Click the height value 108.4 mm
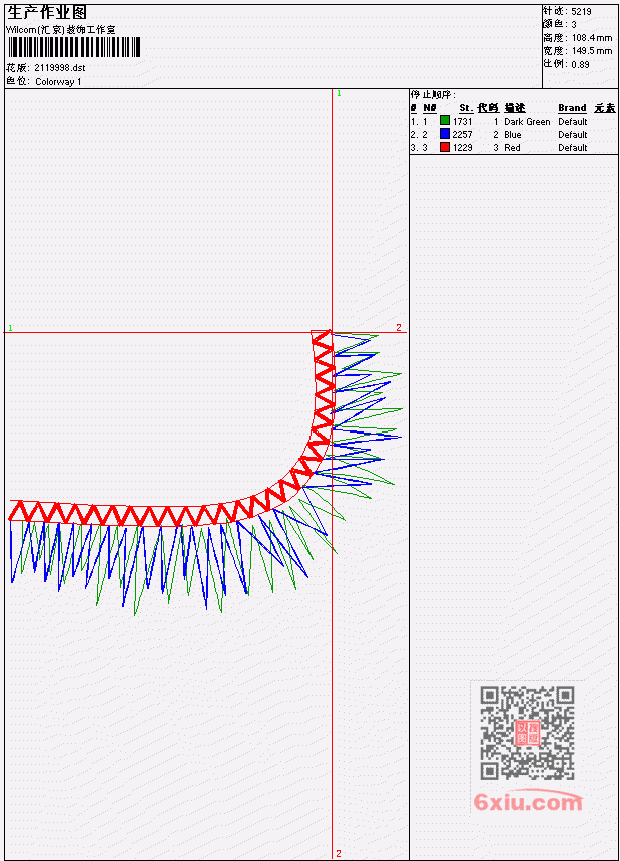Image resolution: width=620 pixels, height=861 pixels. 592,37
